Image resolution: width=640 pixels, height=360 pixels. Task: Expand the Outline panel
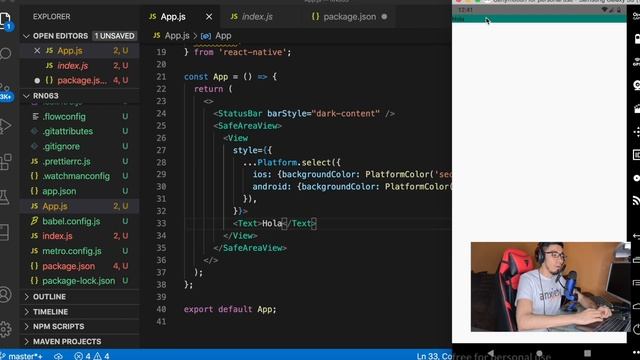[49, 297]
